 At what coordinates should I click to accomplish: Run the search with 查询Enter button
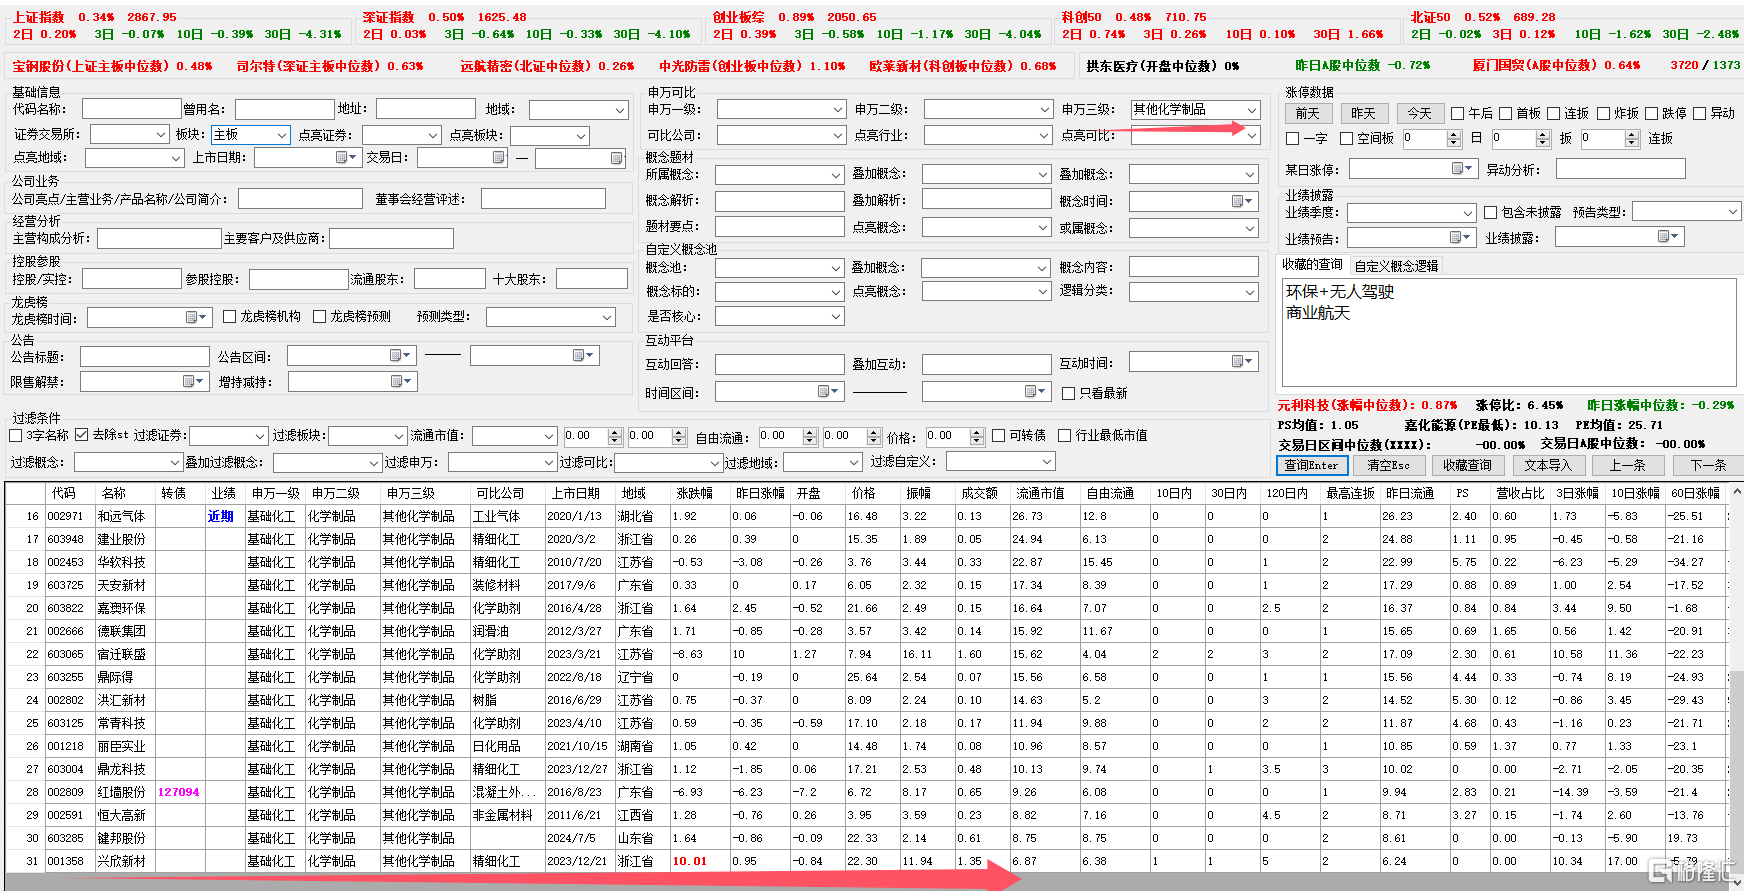pyautogui.click(x=1312, y=465)
